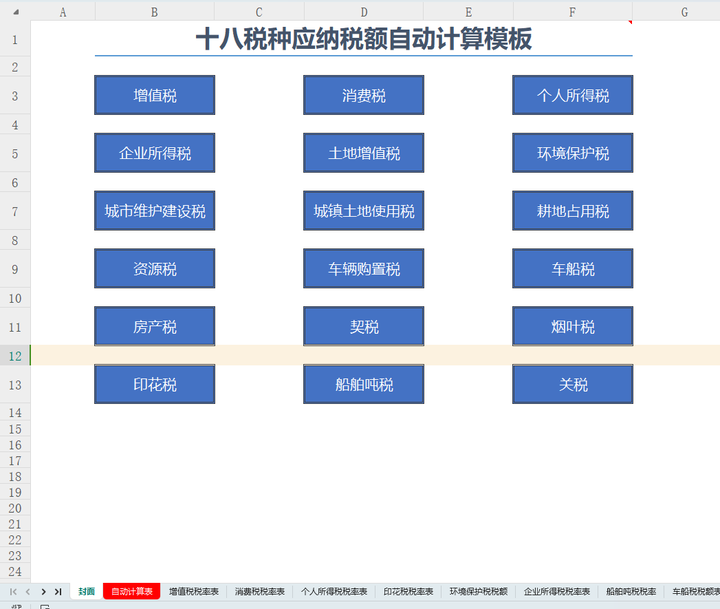
Task: Open the 企业所得税 button
Action: [154, 153]
